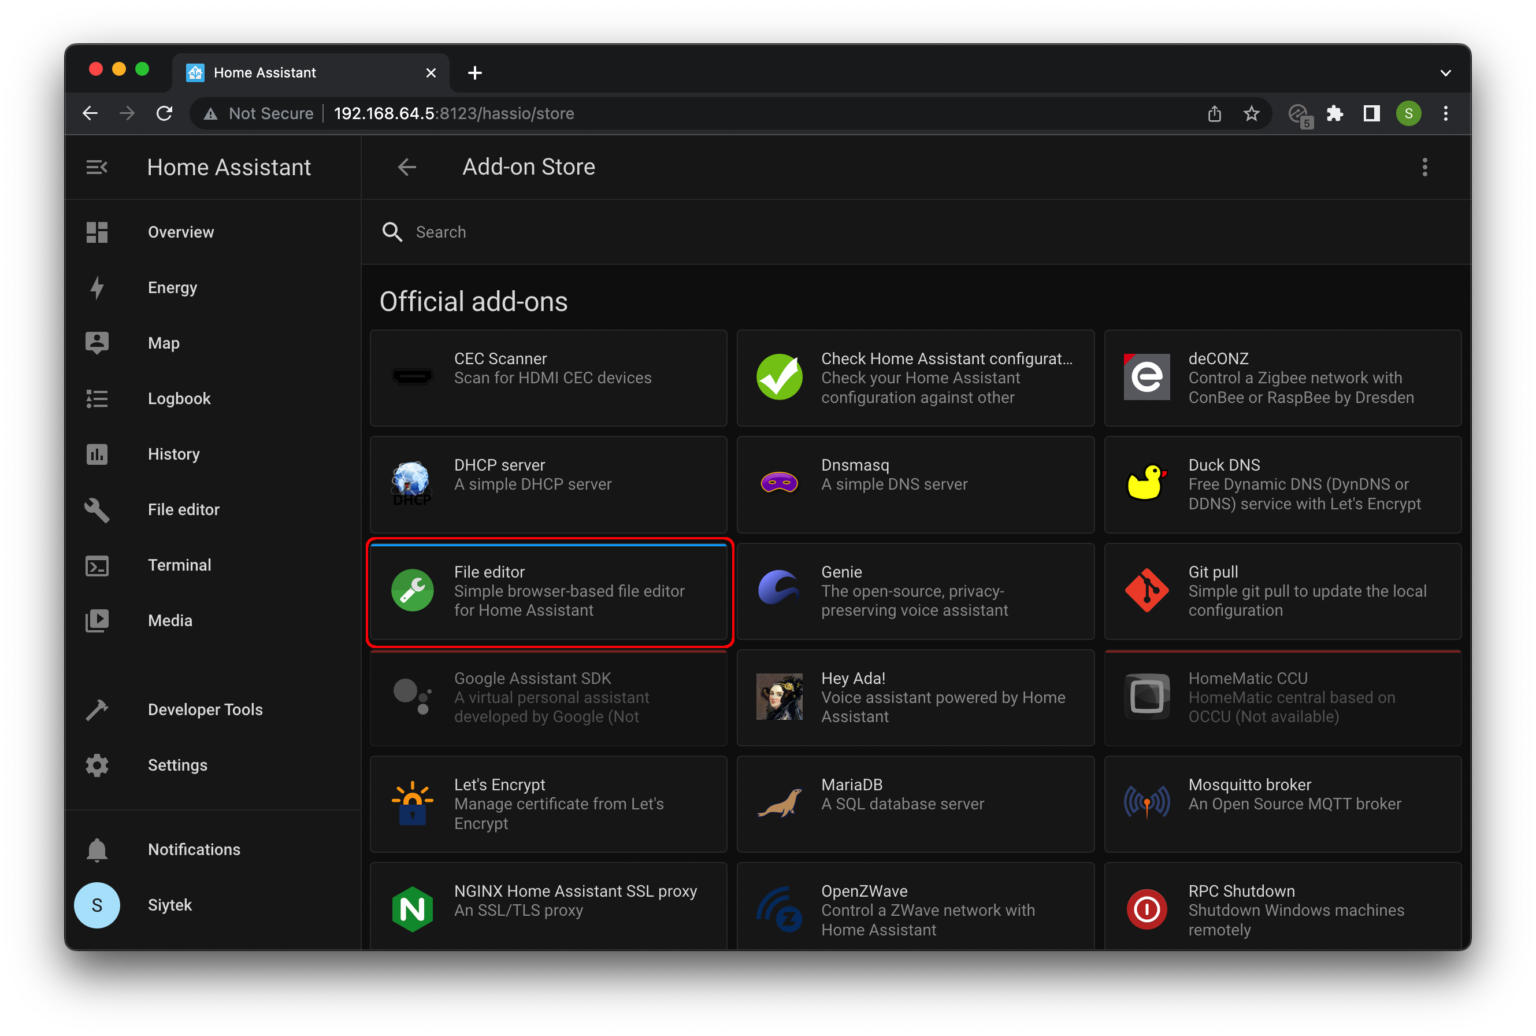Select the Terminal icon in the sidebar
Screen dimensions: 1536x1036
[97, 565]
